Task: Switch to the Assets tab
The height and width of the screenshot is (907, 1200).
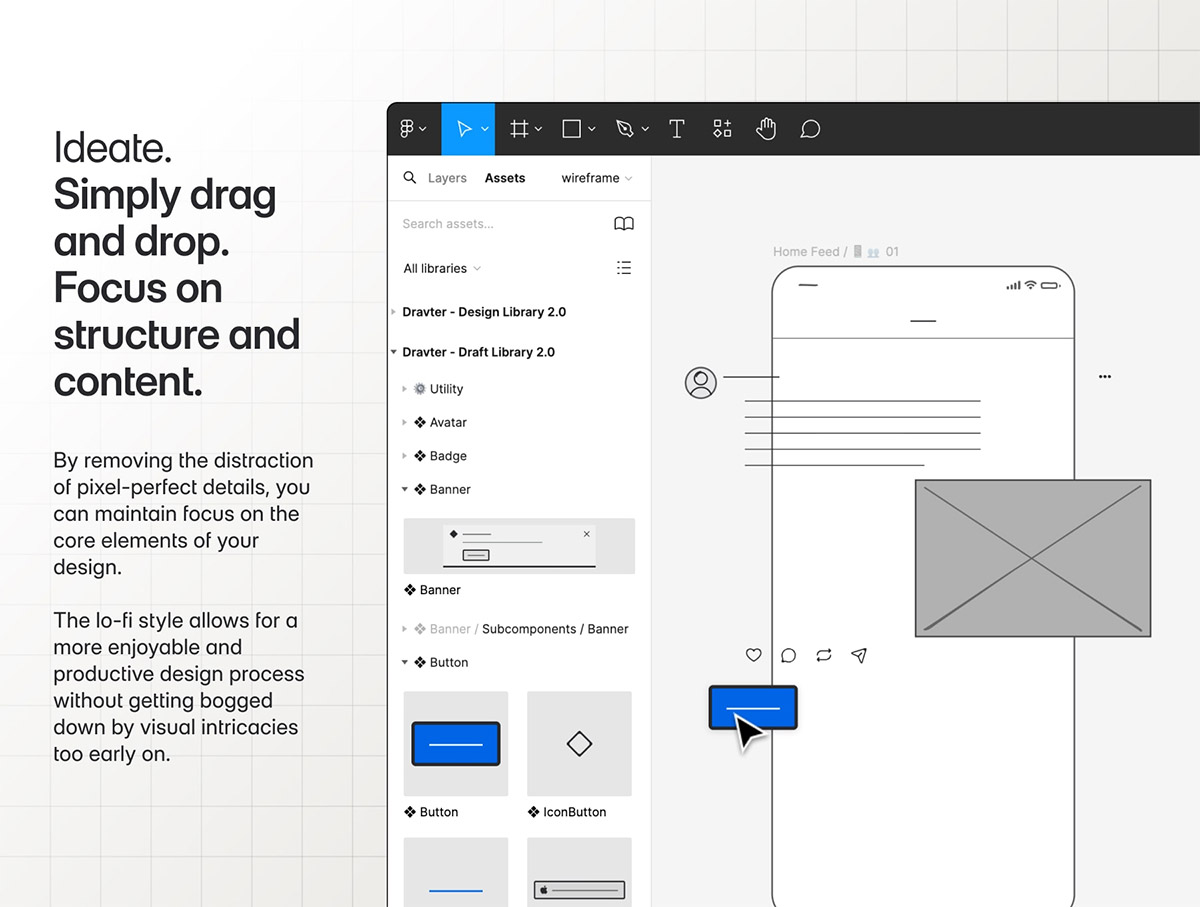Action: pos(505,178)
